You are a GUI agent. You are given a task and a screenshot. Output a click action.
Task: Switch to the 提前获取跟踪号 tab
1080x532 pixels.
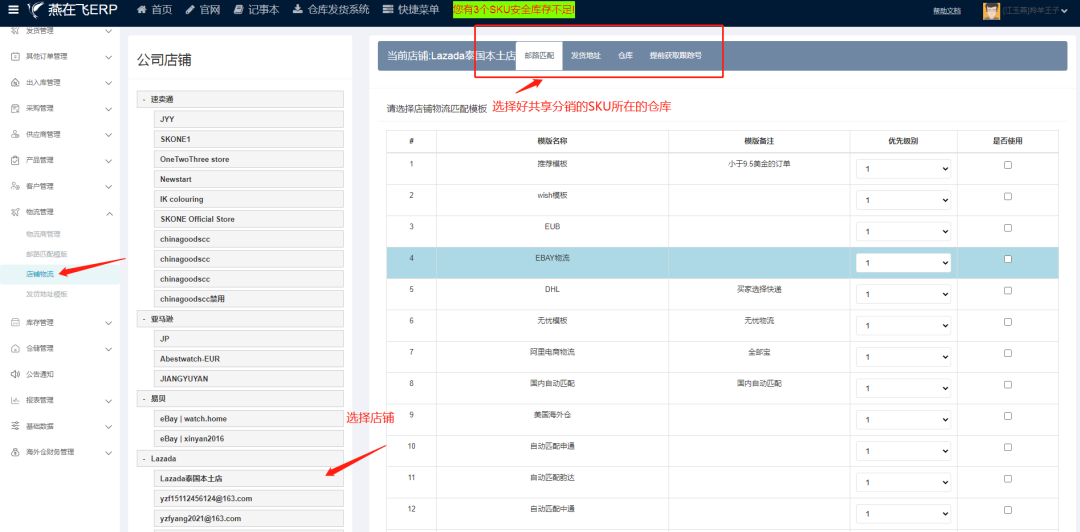676,56
